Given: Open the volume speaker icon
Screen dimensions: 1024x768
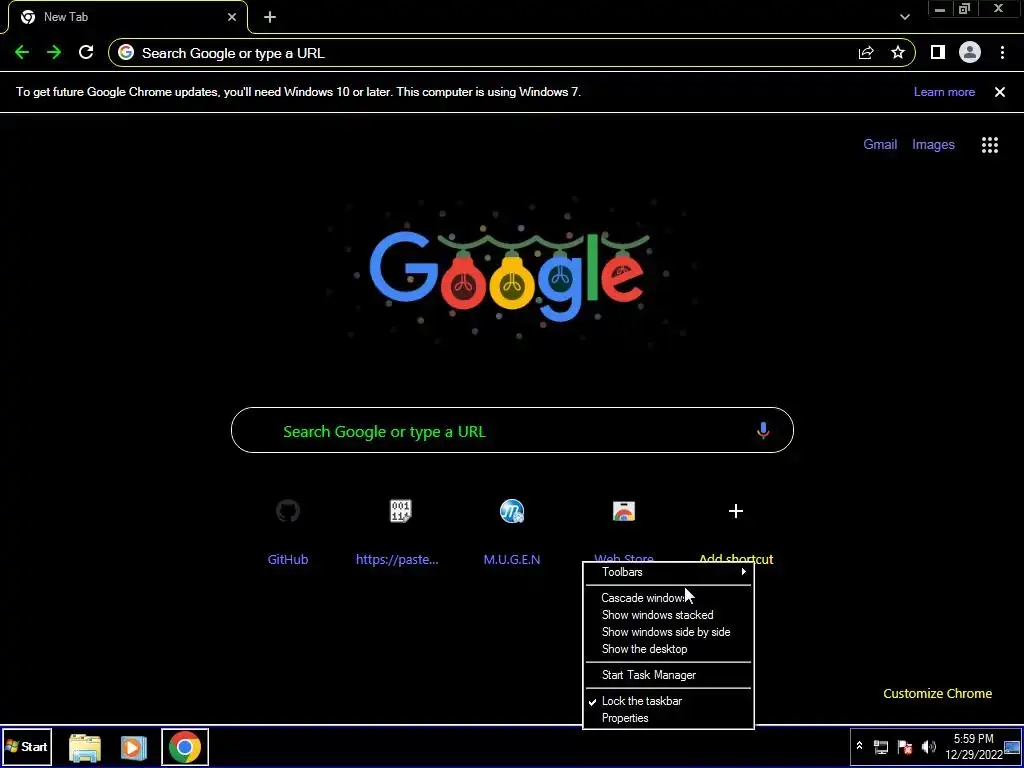Looking at the screenshot, I should [928, 747].
